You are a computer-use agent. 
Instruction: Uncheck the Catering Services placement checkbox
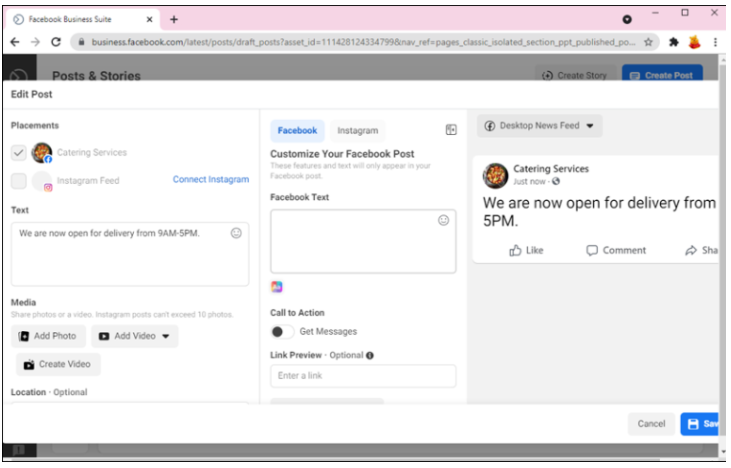19,152
